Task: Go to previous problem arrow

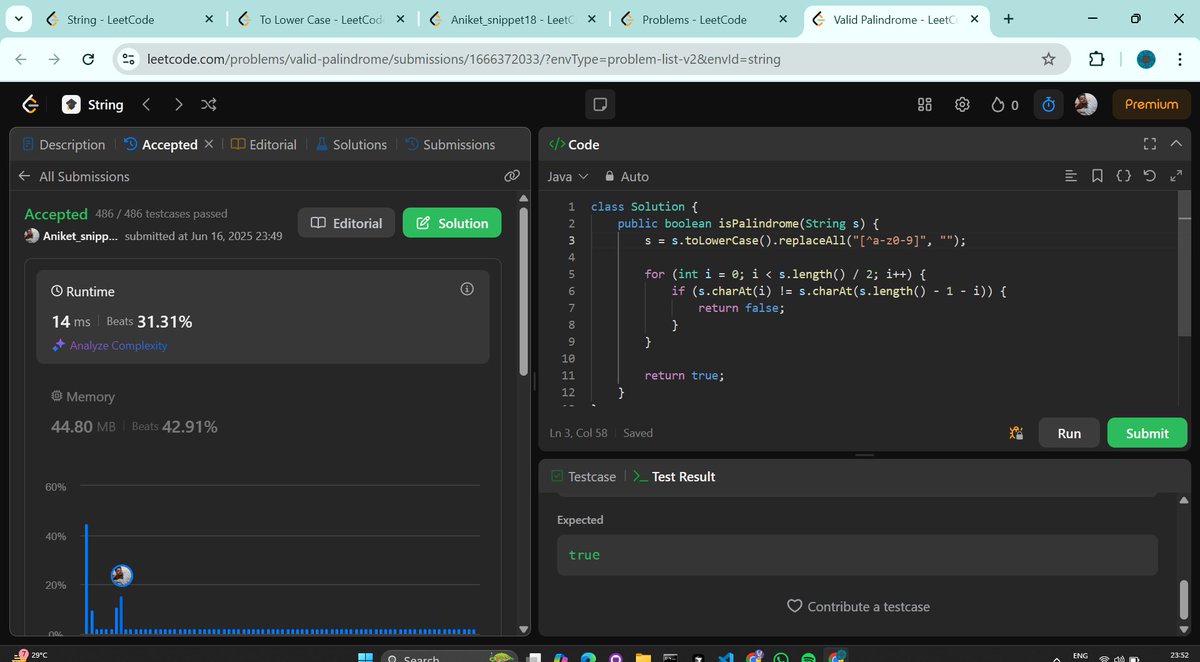Action: click(x=146, y=104)
